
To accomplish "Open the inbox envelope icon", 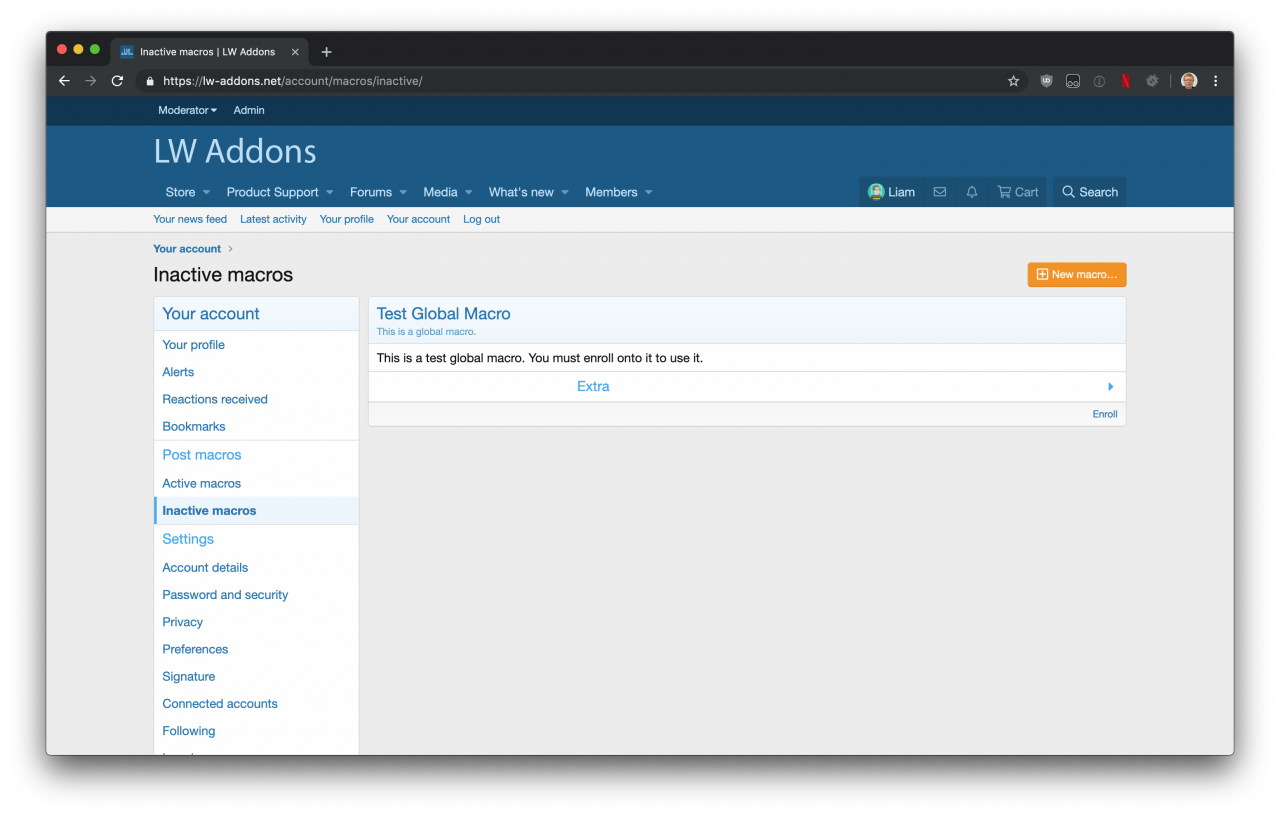I will click(x=939, y=192).
